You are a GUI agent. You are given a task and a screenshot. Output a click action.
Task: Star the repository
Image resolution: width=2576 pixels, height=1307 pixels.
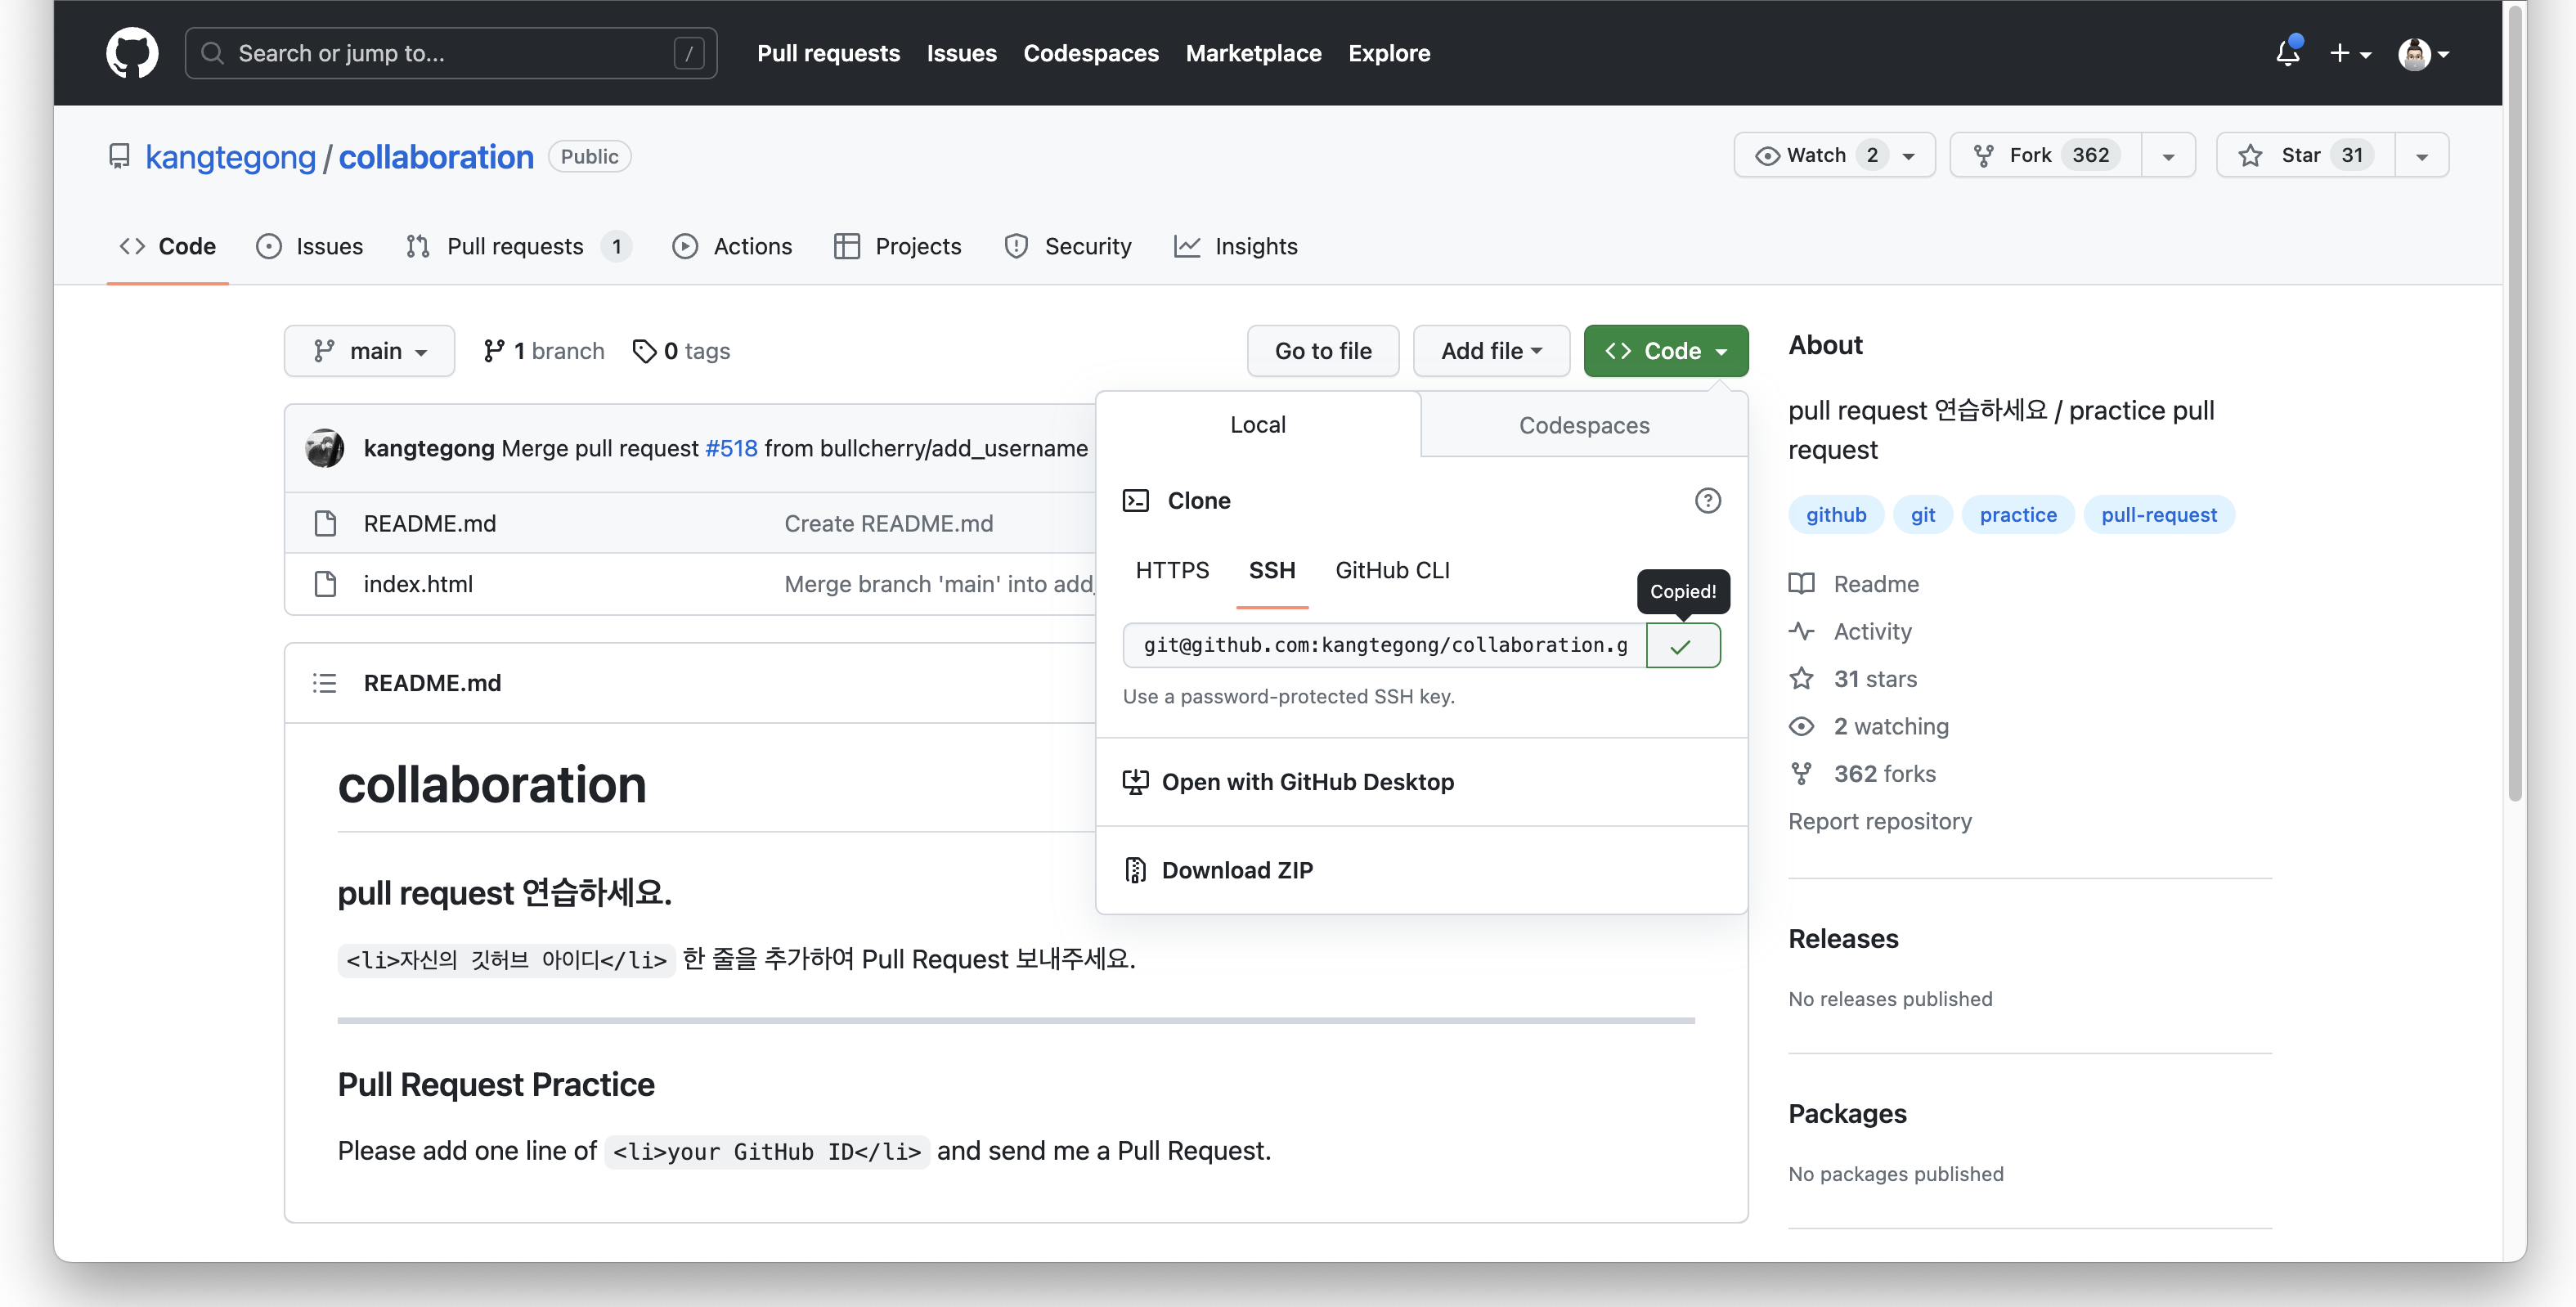pyautogui.click(x=2306, y=155)
